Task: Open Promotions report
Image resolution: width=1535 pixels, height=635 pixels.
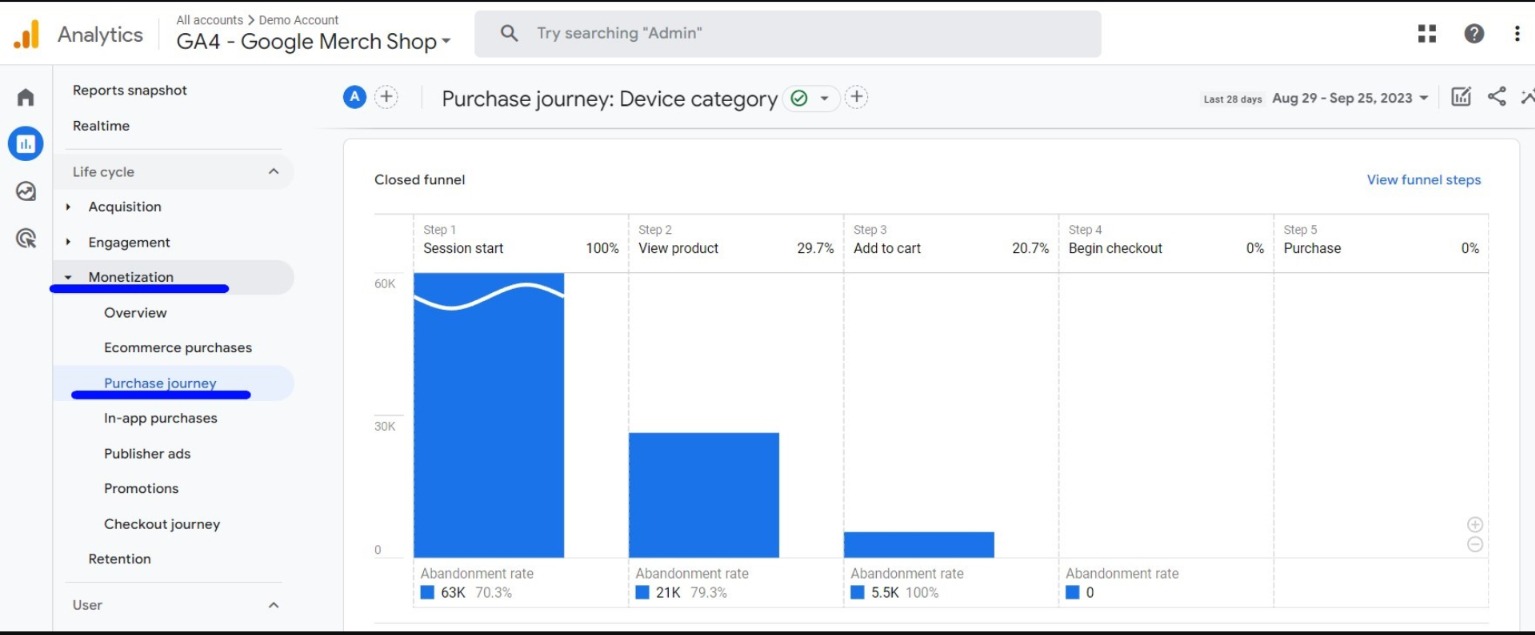Action: 141,489
